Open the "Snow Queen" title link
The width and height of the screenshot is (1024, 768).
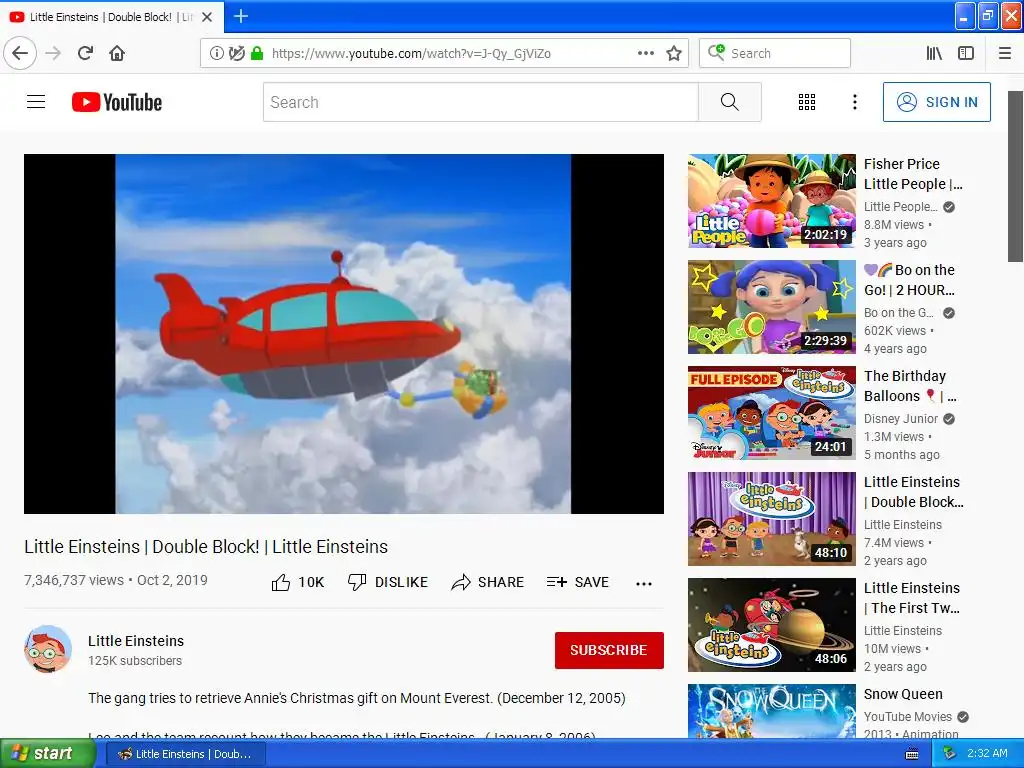903,694
